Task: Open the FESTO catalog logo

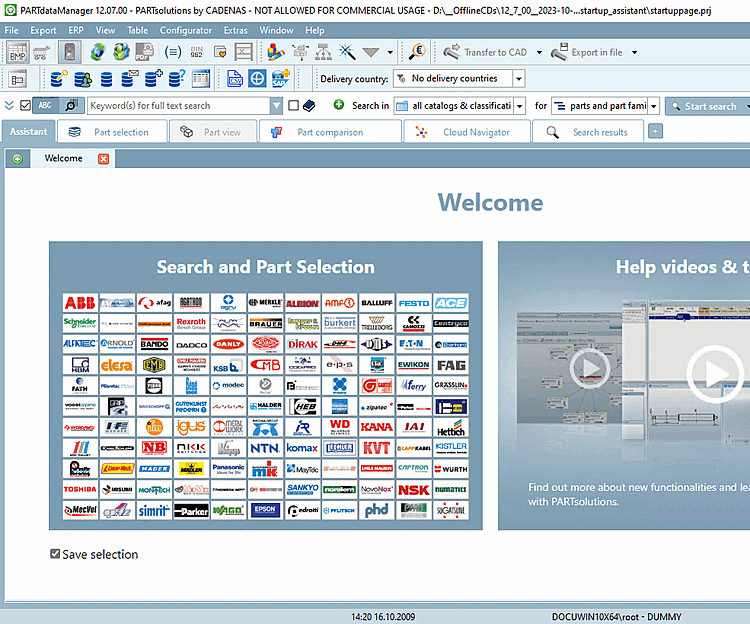Action: [x=414, y=303]
